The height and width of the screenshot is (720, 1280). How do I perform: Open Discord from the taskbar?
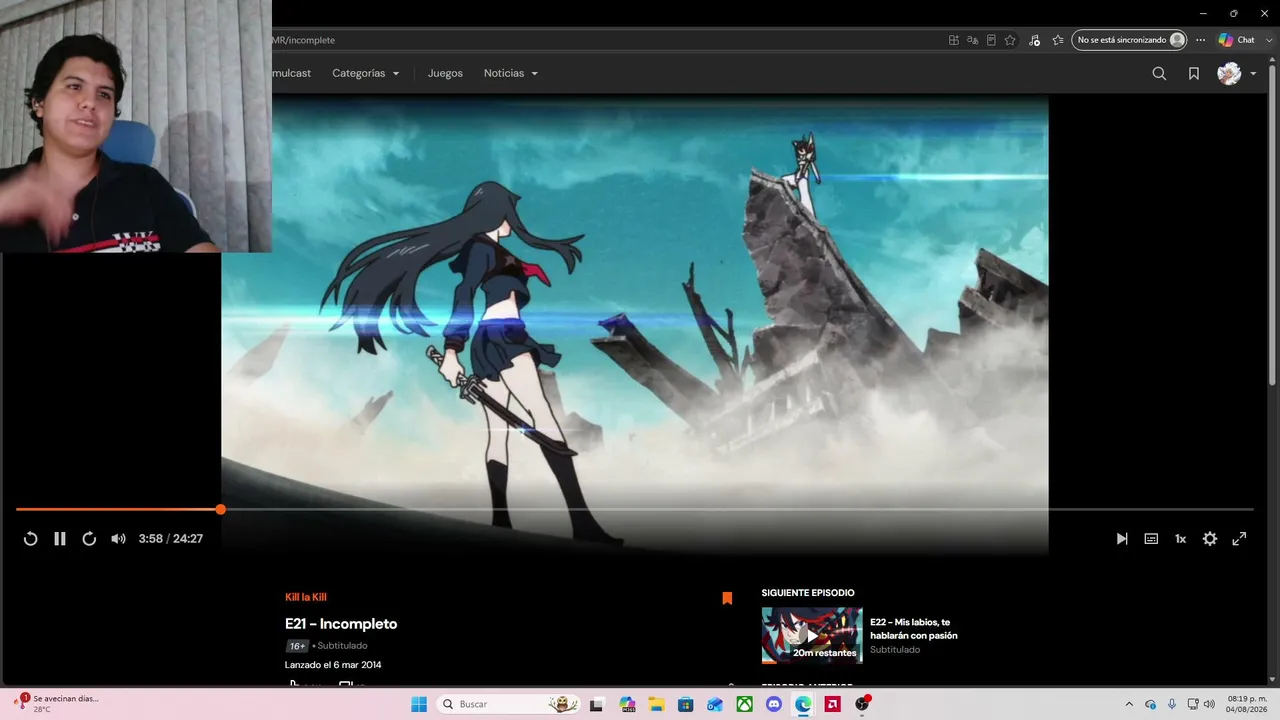click(774, 704)
